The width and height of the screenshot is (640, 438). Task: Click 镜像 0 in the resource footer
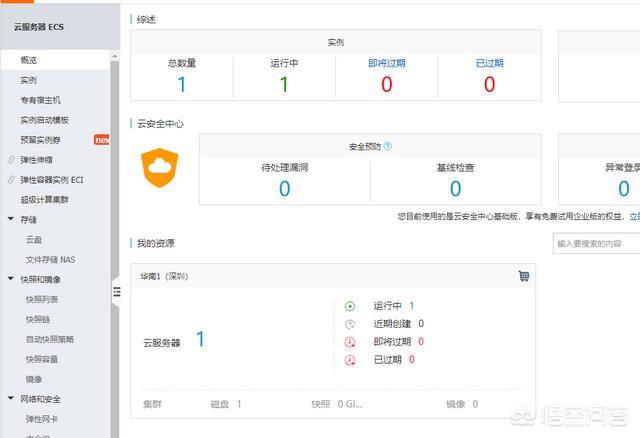462,404
